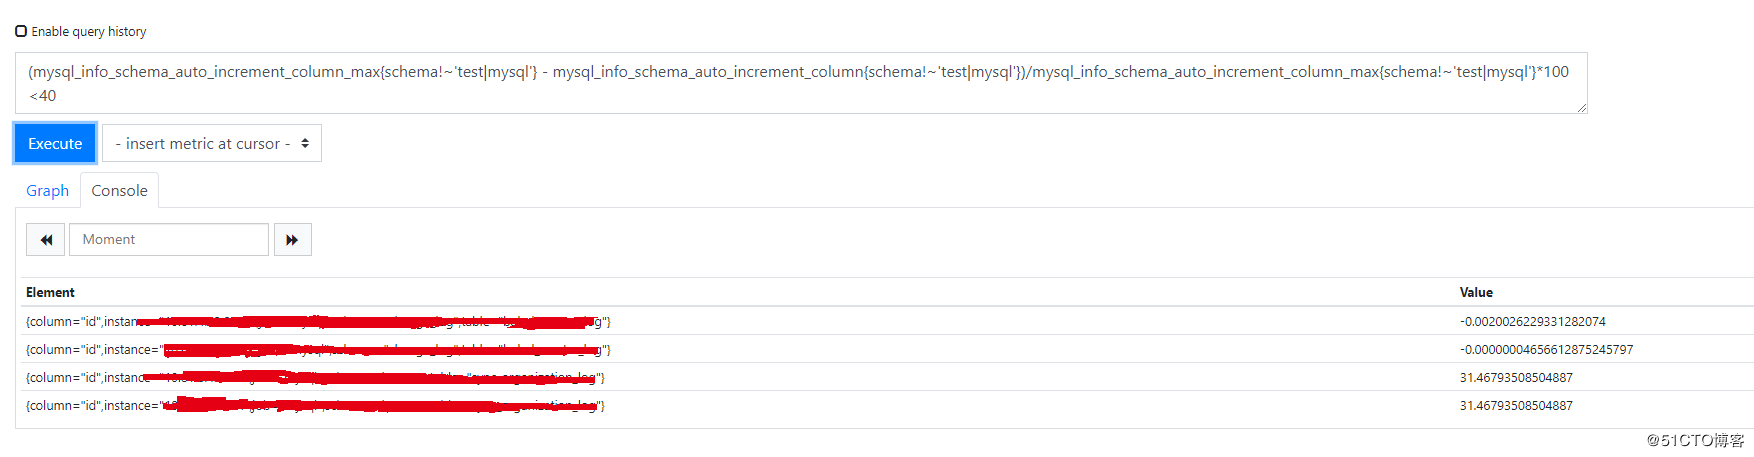Focus the Moment time input field
The image size is (1754, 457).
pyautogui.click(x=169, y=240)
